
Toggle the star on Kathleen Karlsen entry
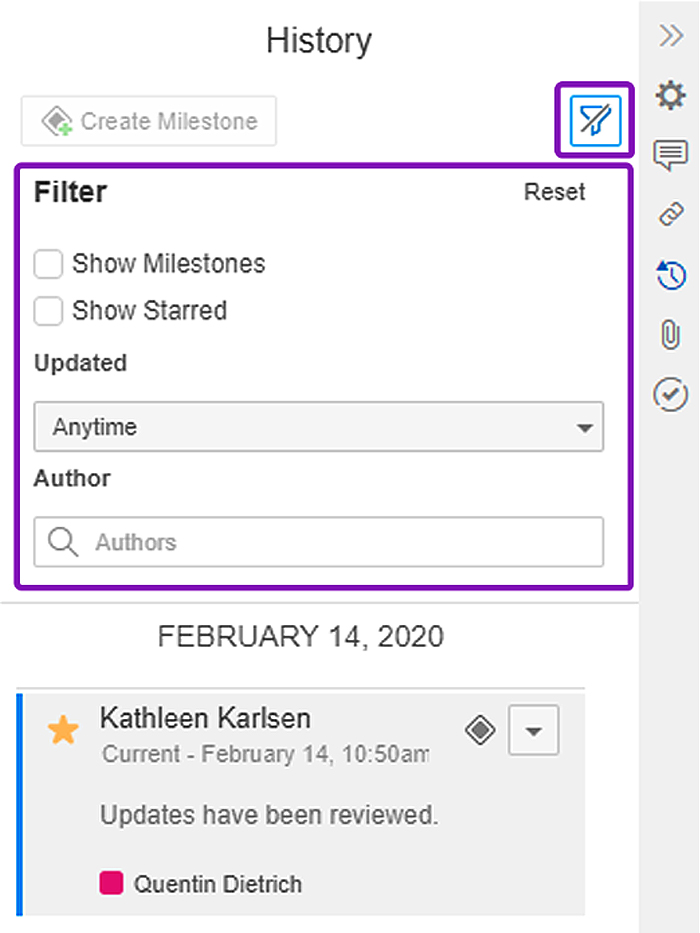[63, 731]
